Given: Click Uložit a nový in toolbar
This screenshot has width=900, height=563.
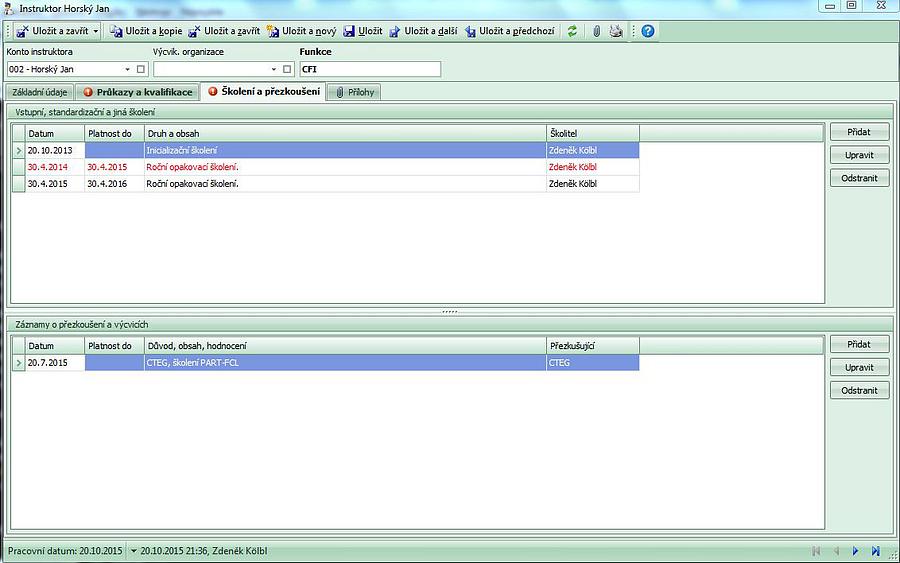Looking at the screenshot, I should pos(301,31).
